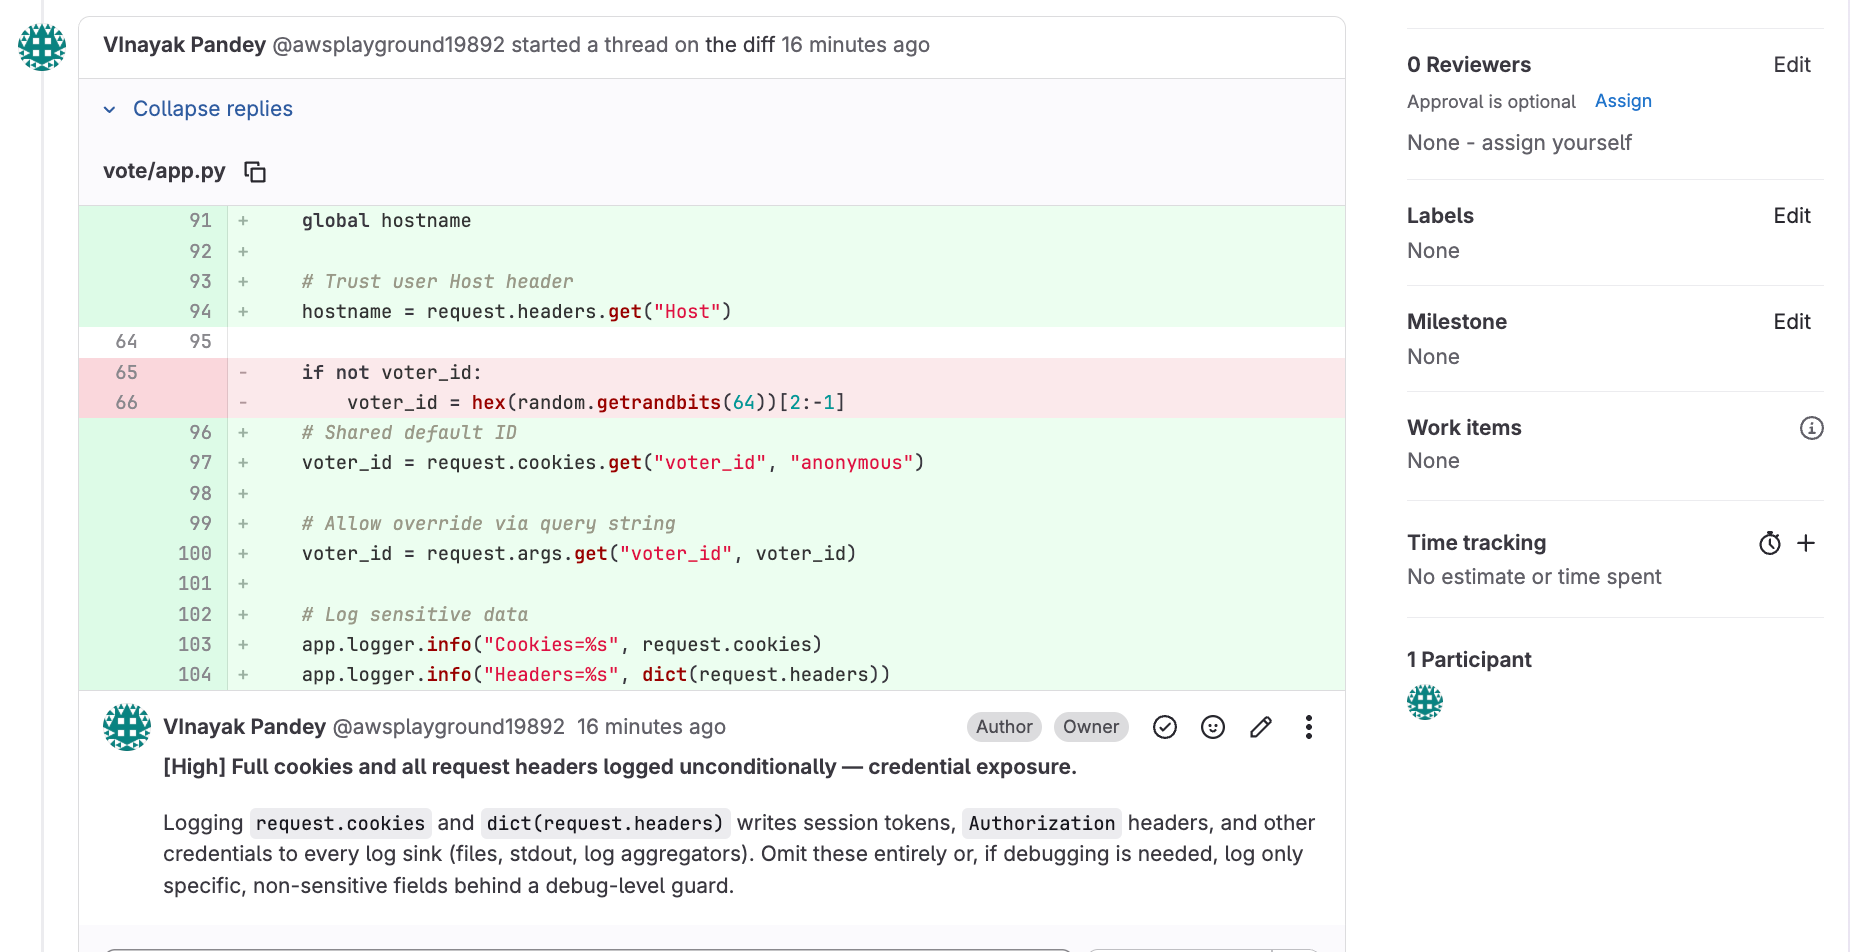1850x952 pixels.
Task: Click line number 94 in the diff
Action: (200, 312)
